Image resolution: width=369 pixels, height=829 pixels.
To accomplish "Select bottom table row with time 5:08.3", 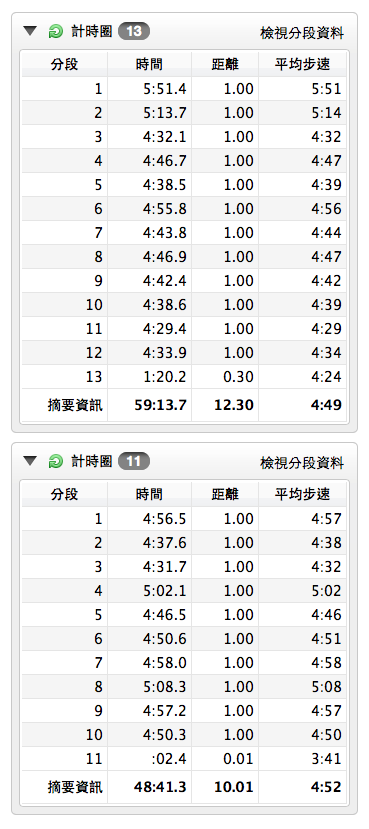I will pyautogui.click(x=184, y=687).
